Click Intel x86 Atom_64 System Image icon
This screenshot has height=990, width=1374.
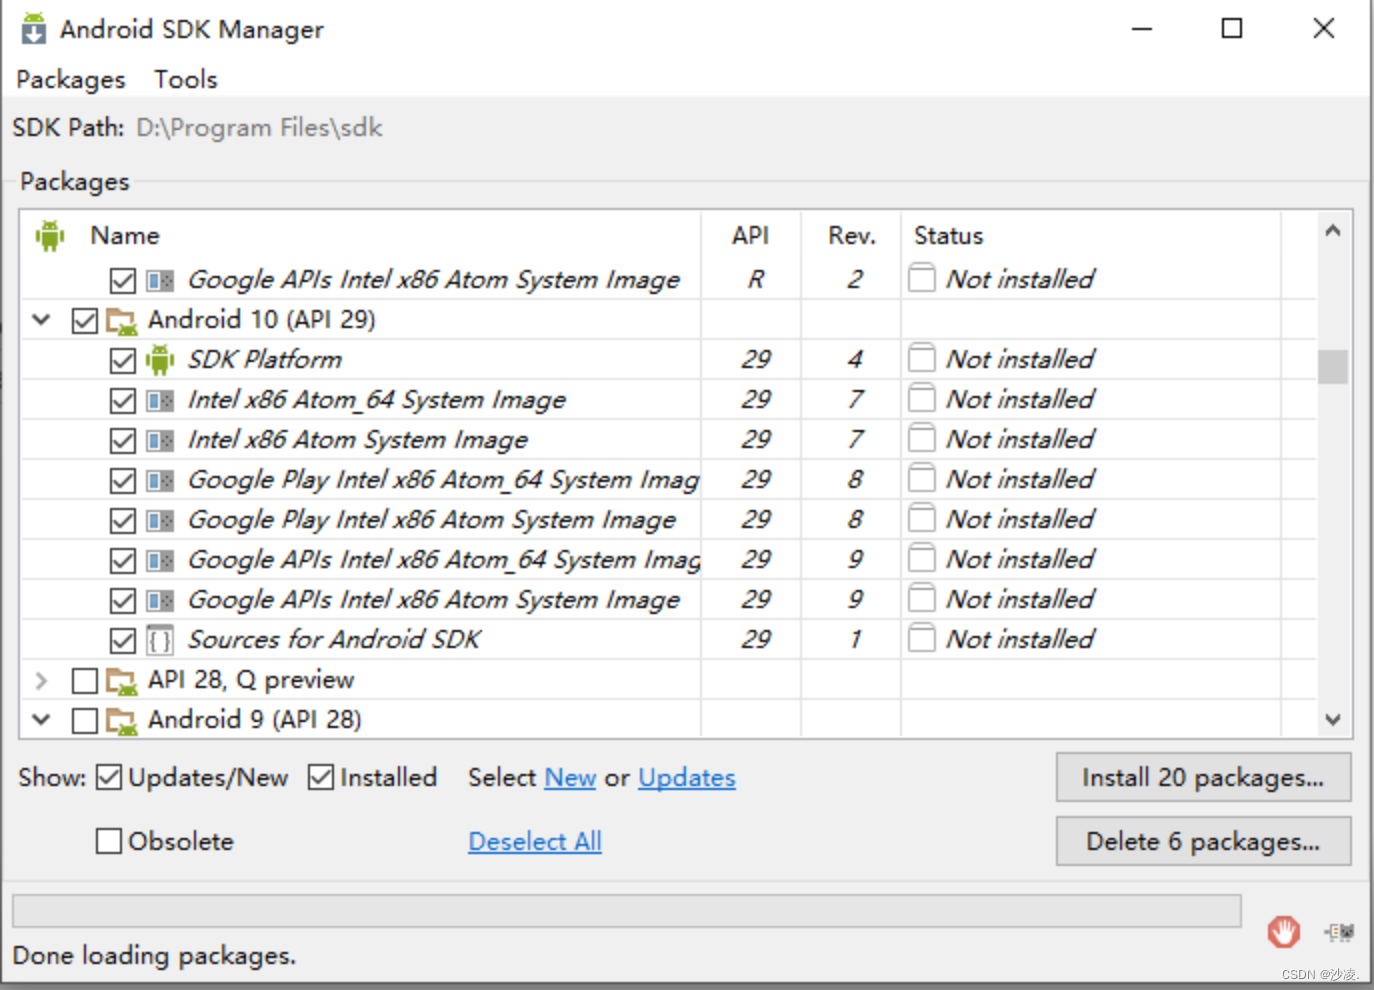160,401
